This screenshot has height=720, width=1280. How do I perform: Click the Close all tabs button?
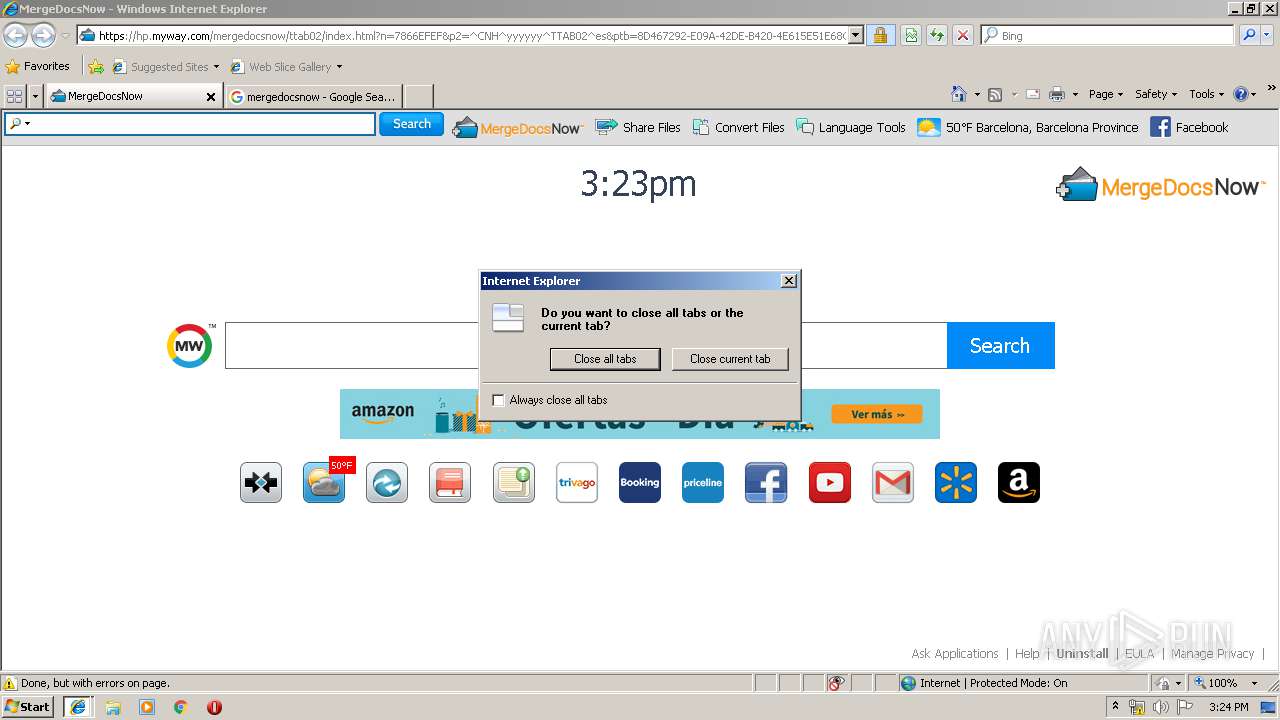coord(605,359)
